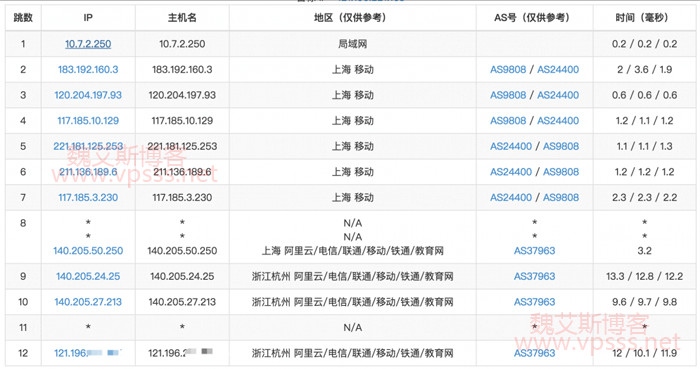Select the 地区（仅供参考）column header
The height and width of the screenshot is (369, 700).
353,18
